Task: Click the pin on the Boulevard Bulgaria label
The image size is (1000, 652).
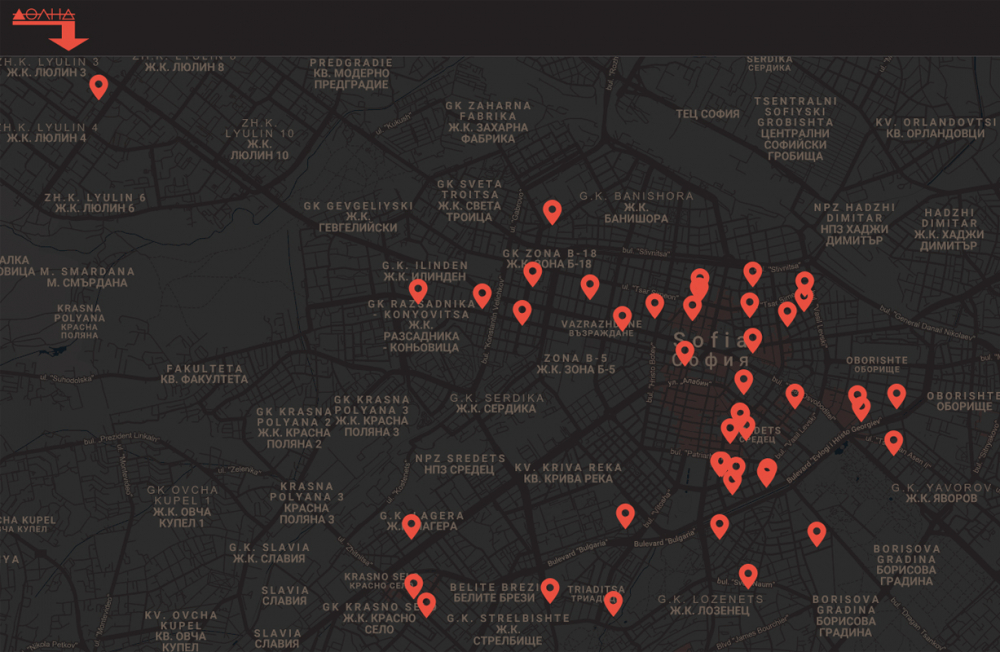Action: [x=719, y=526]
